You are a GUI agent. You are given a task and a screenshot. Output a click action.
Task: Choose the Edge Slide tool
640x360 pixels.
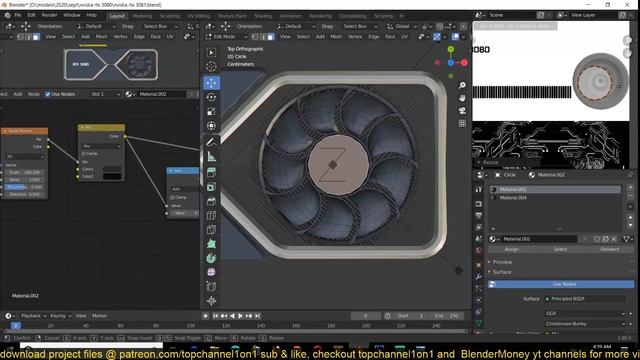click(x=211, y=287)
